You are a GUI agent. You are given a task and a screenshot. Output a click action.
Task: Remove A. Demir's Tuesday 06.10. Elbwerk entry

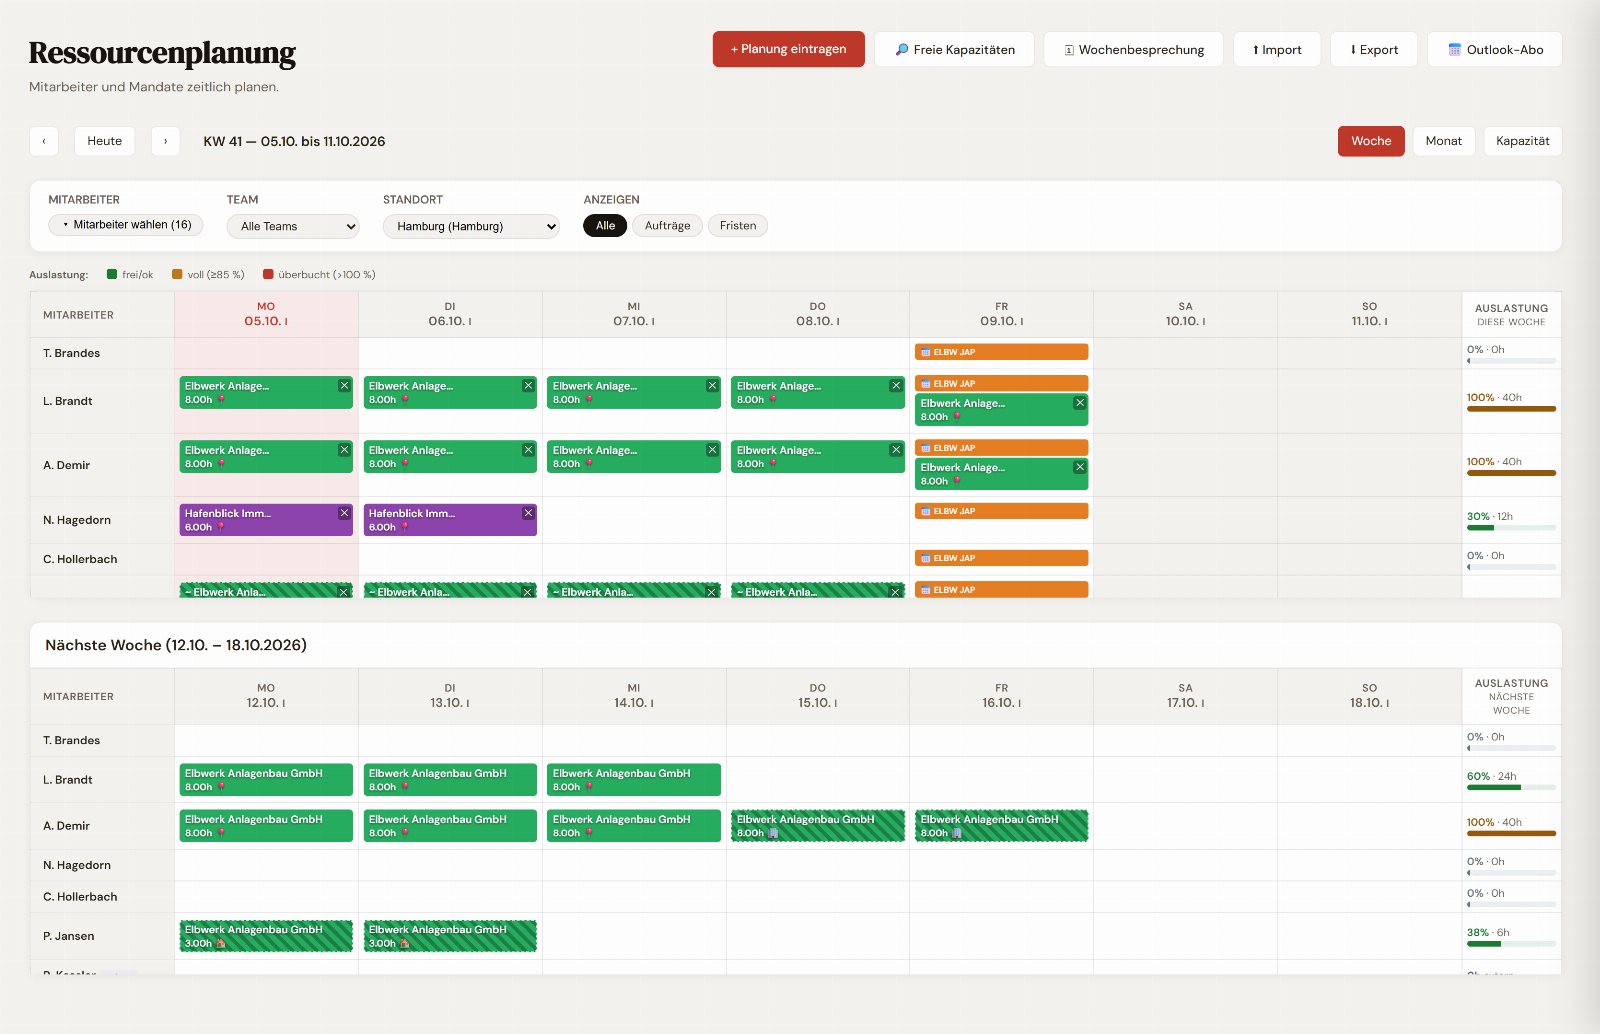pos(528,450)
